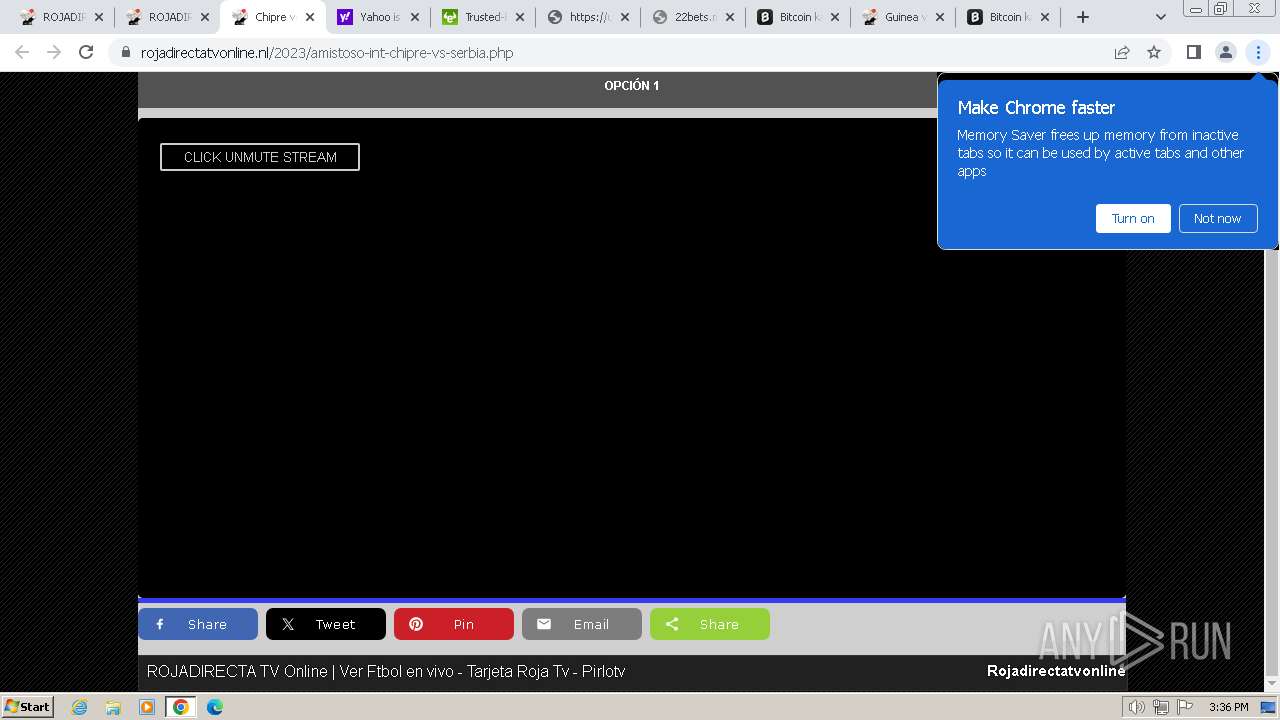This screenshot has height=720, width=1280.
Task: Click the Pinterest Pin button
Action: point(454,624)
